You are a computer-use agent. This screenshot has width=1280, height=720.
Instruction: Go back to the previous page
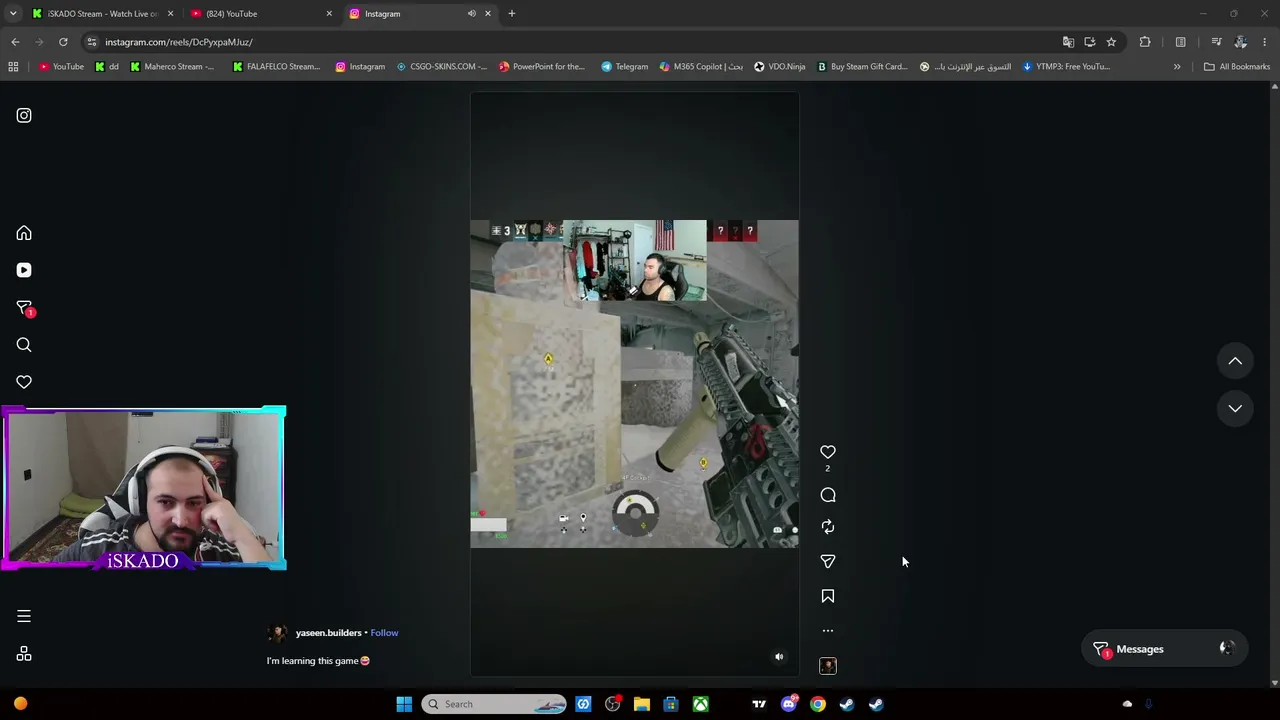point(15,42)
